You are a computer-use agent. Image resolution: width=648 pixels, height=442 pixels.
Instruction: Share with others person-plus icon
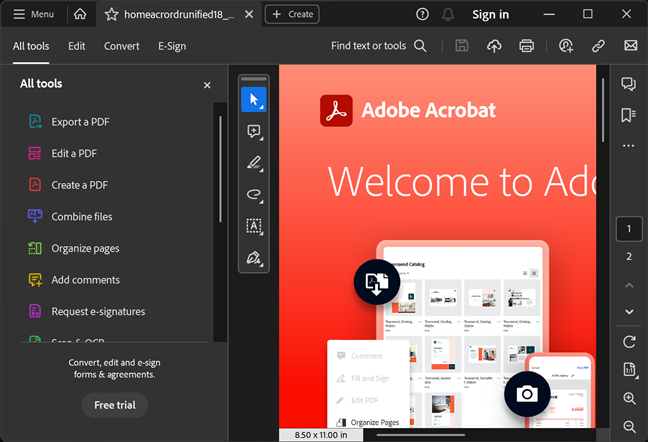566,45
